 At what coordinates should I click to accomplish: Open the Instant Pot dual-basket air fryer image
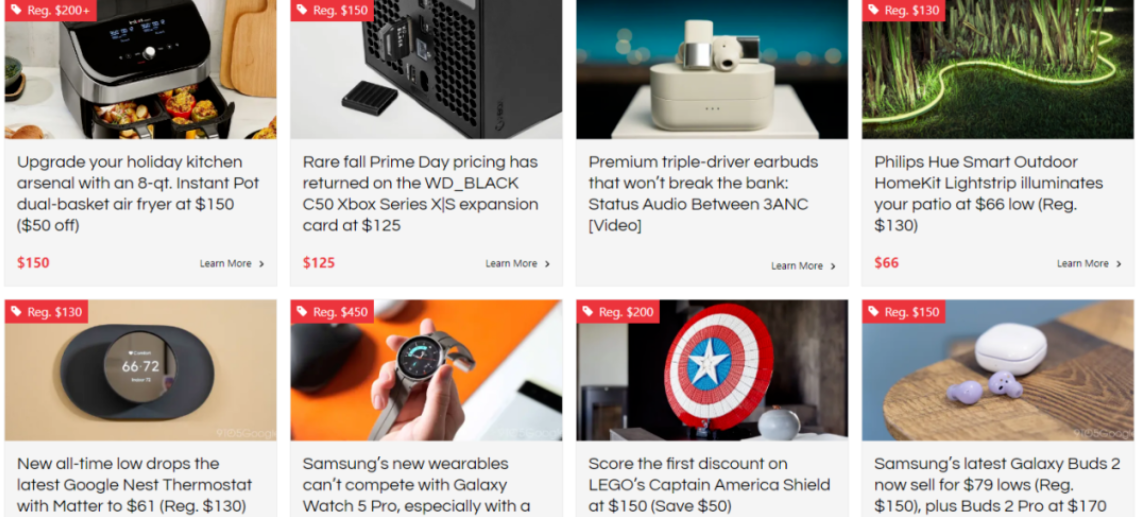pyautogui.click(x=140, y=69)
